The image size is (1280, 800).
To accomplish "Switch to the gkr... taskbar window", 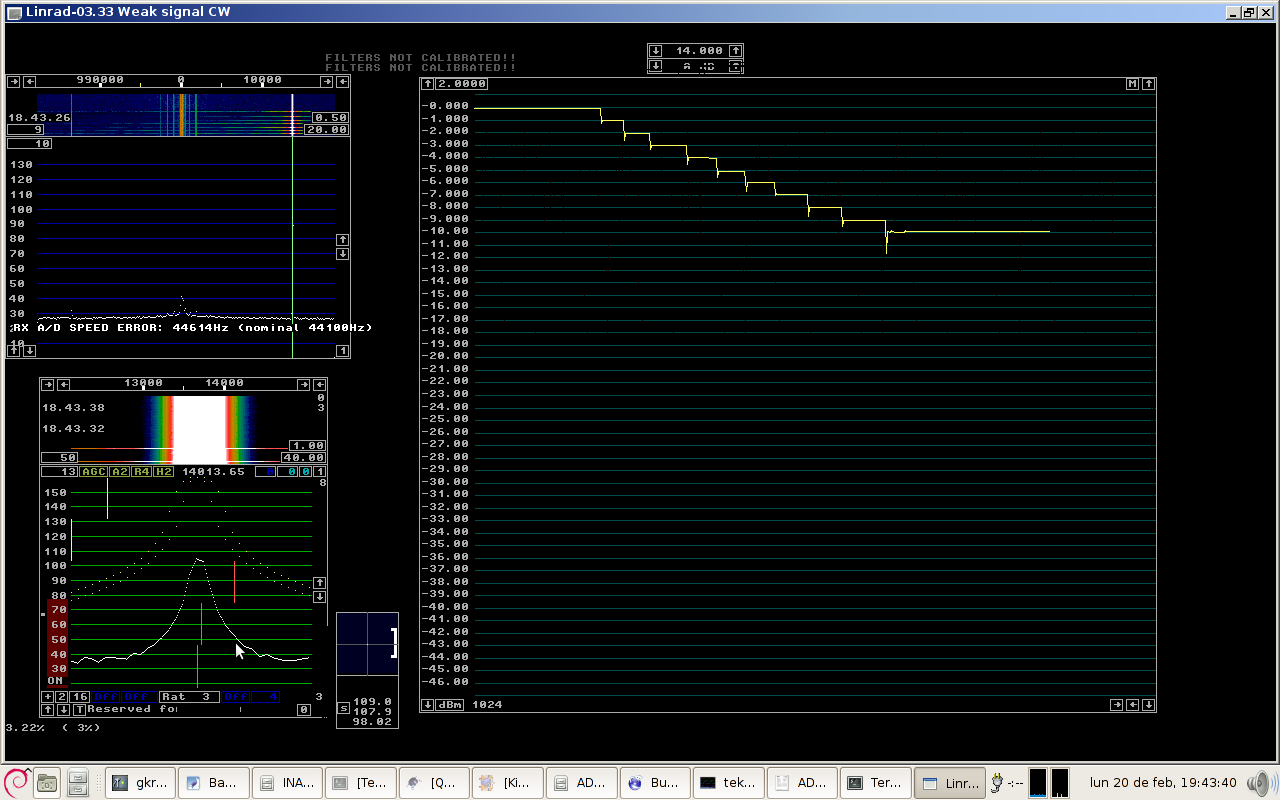I will coord(141,783).
